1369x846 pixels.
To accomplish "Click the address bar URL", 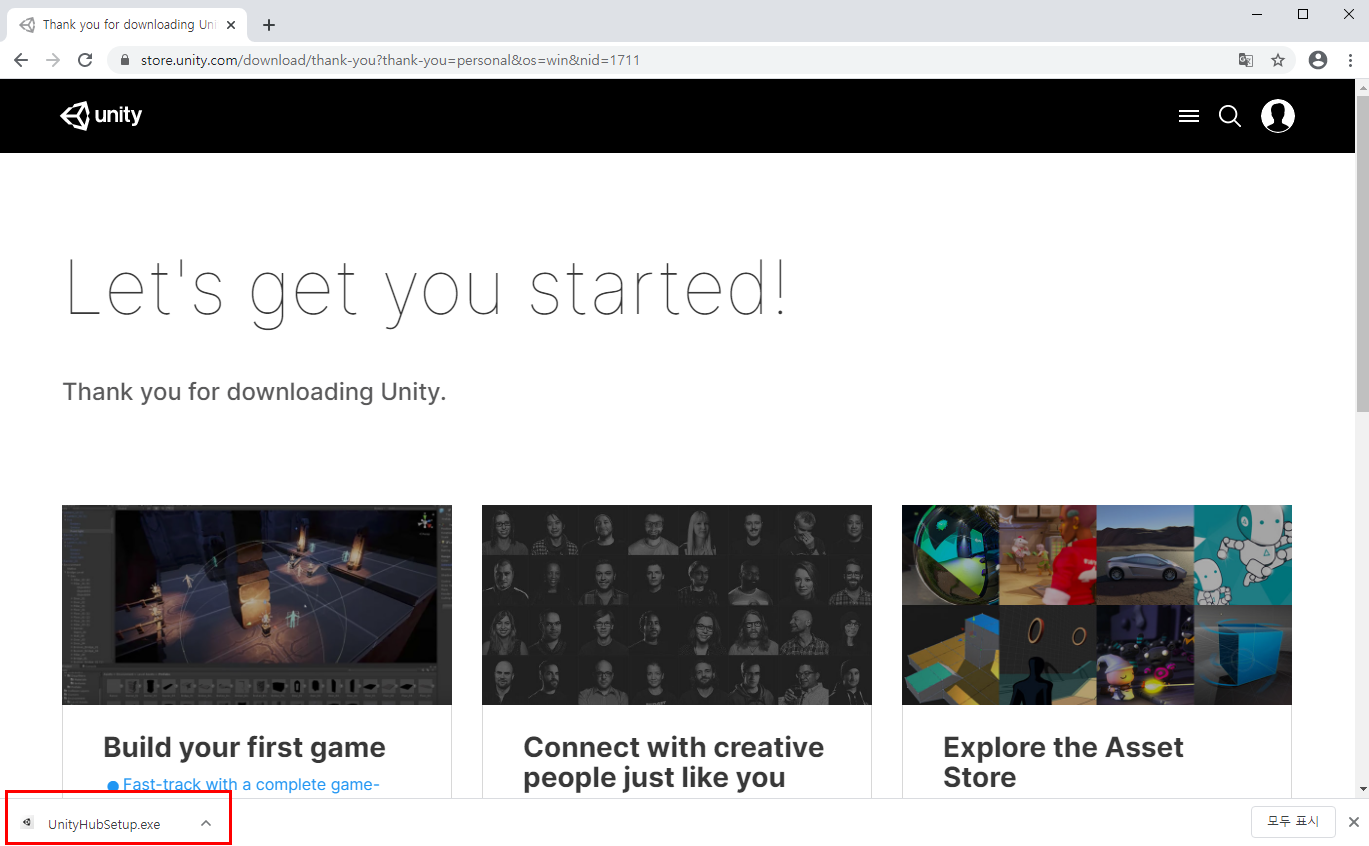I will pyautogui.click(x=390, y=60).
